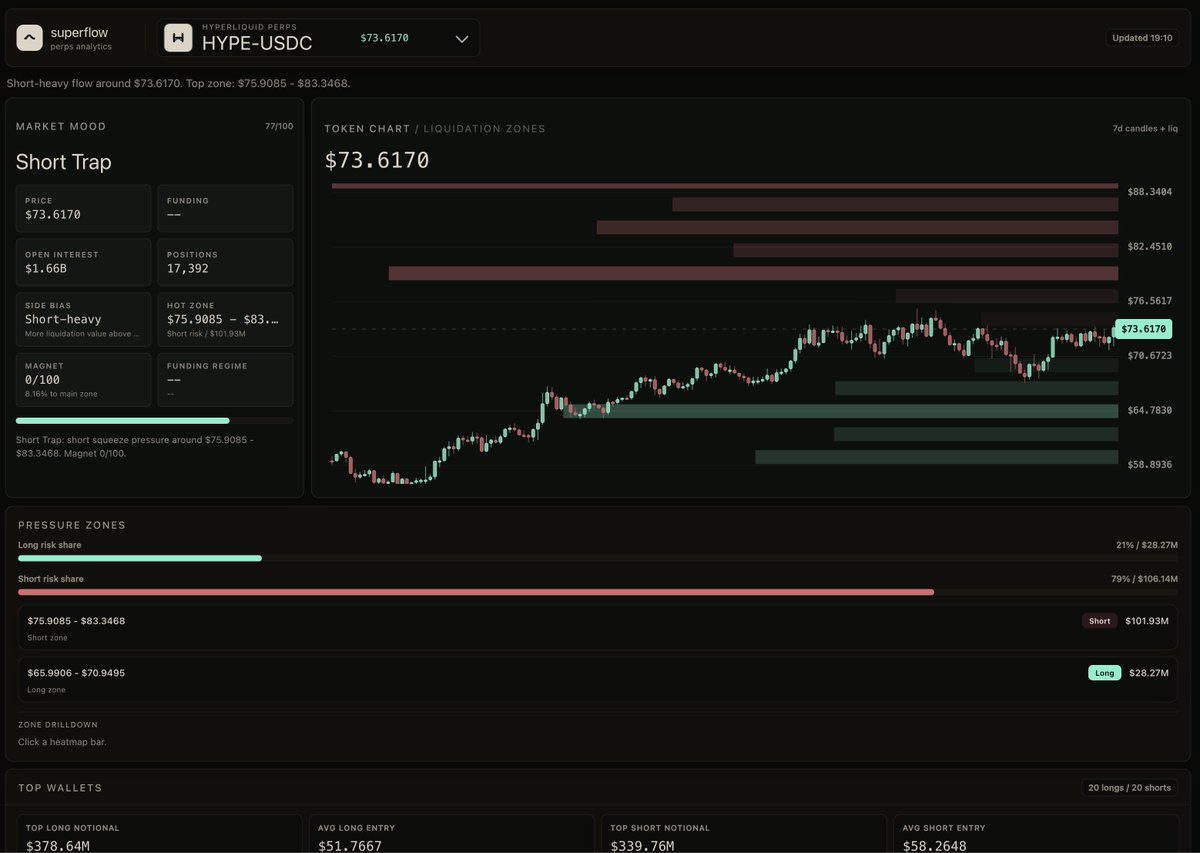Click the Long risk share progress bar
1200x853 pixels.
click(599, 558)
